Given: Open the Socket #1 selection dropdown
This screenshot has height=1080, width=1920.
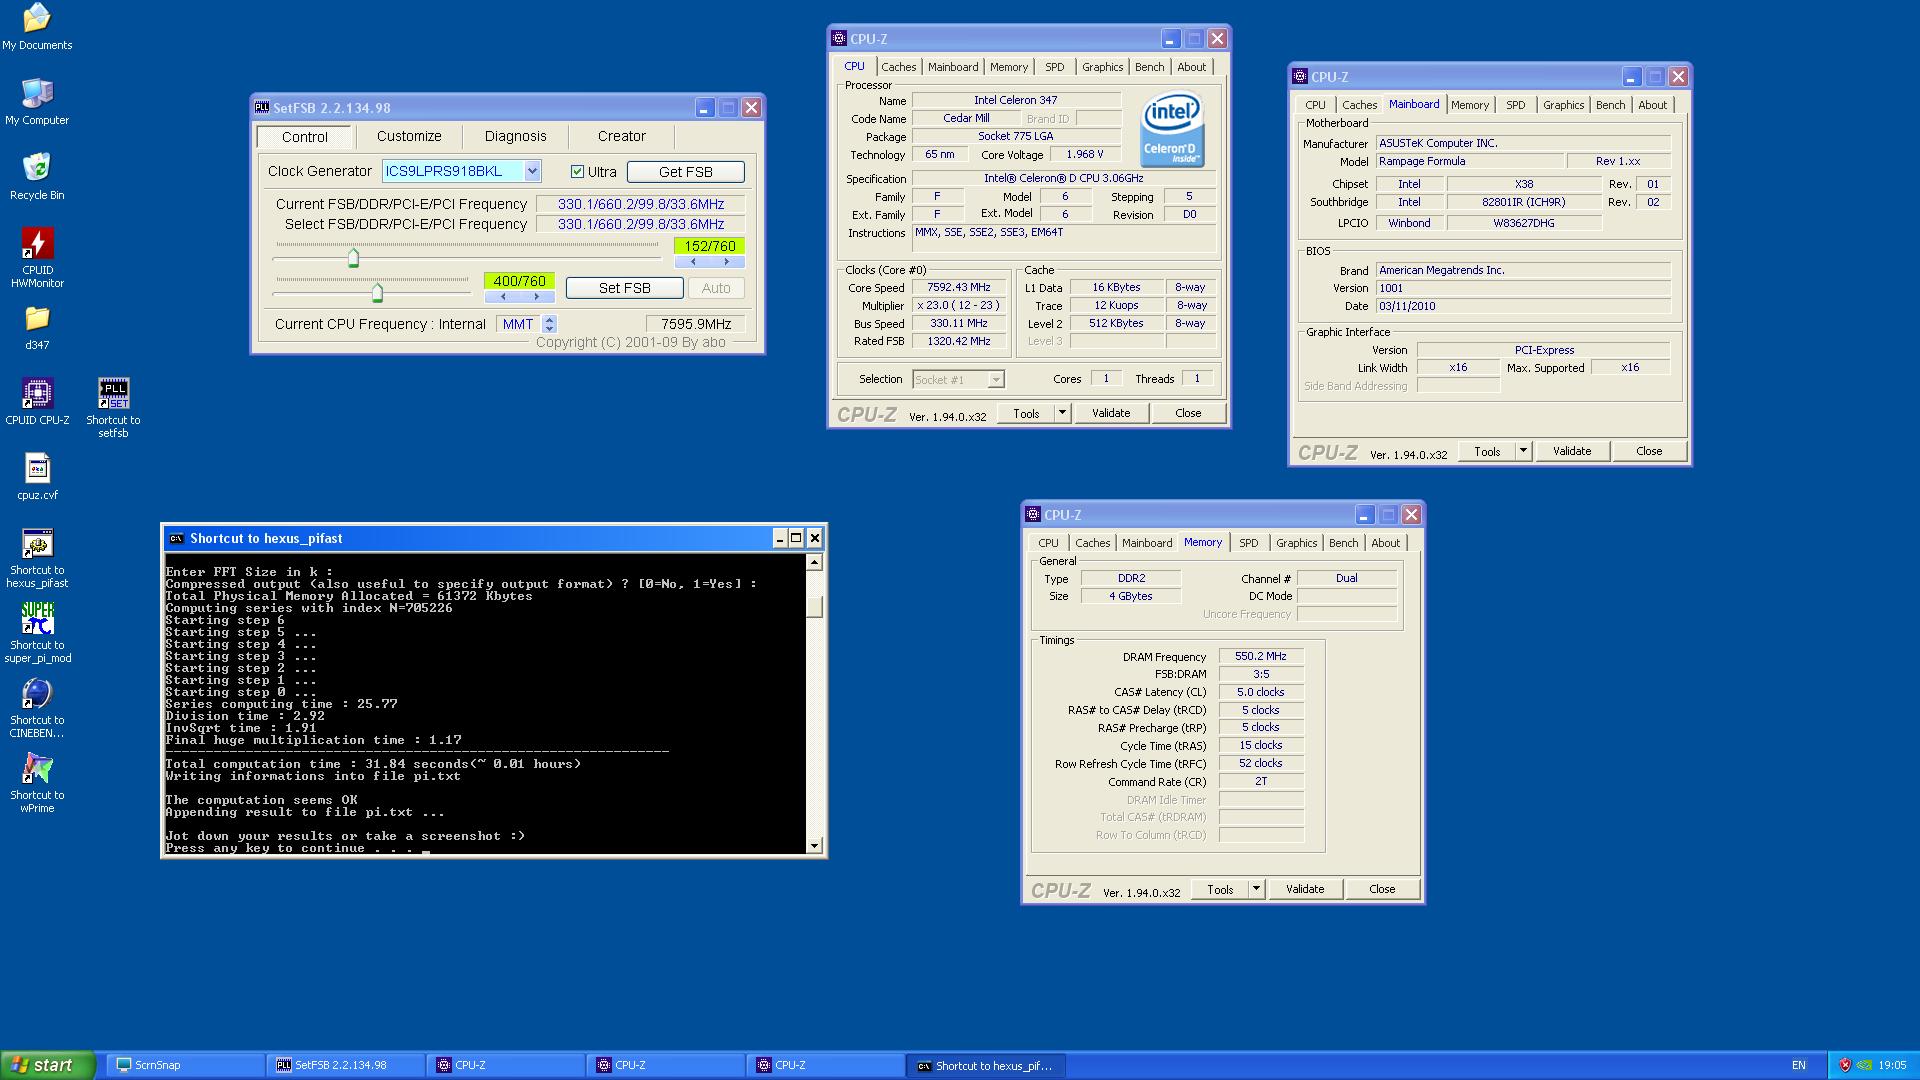Looking at the screenshot, I should click(995, 380).
